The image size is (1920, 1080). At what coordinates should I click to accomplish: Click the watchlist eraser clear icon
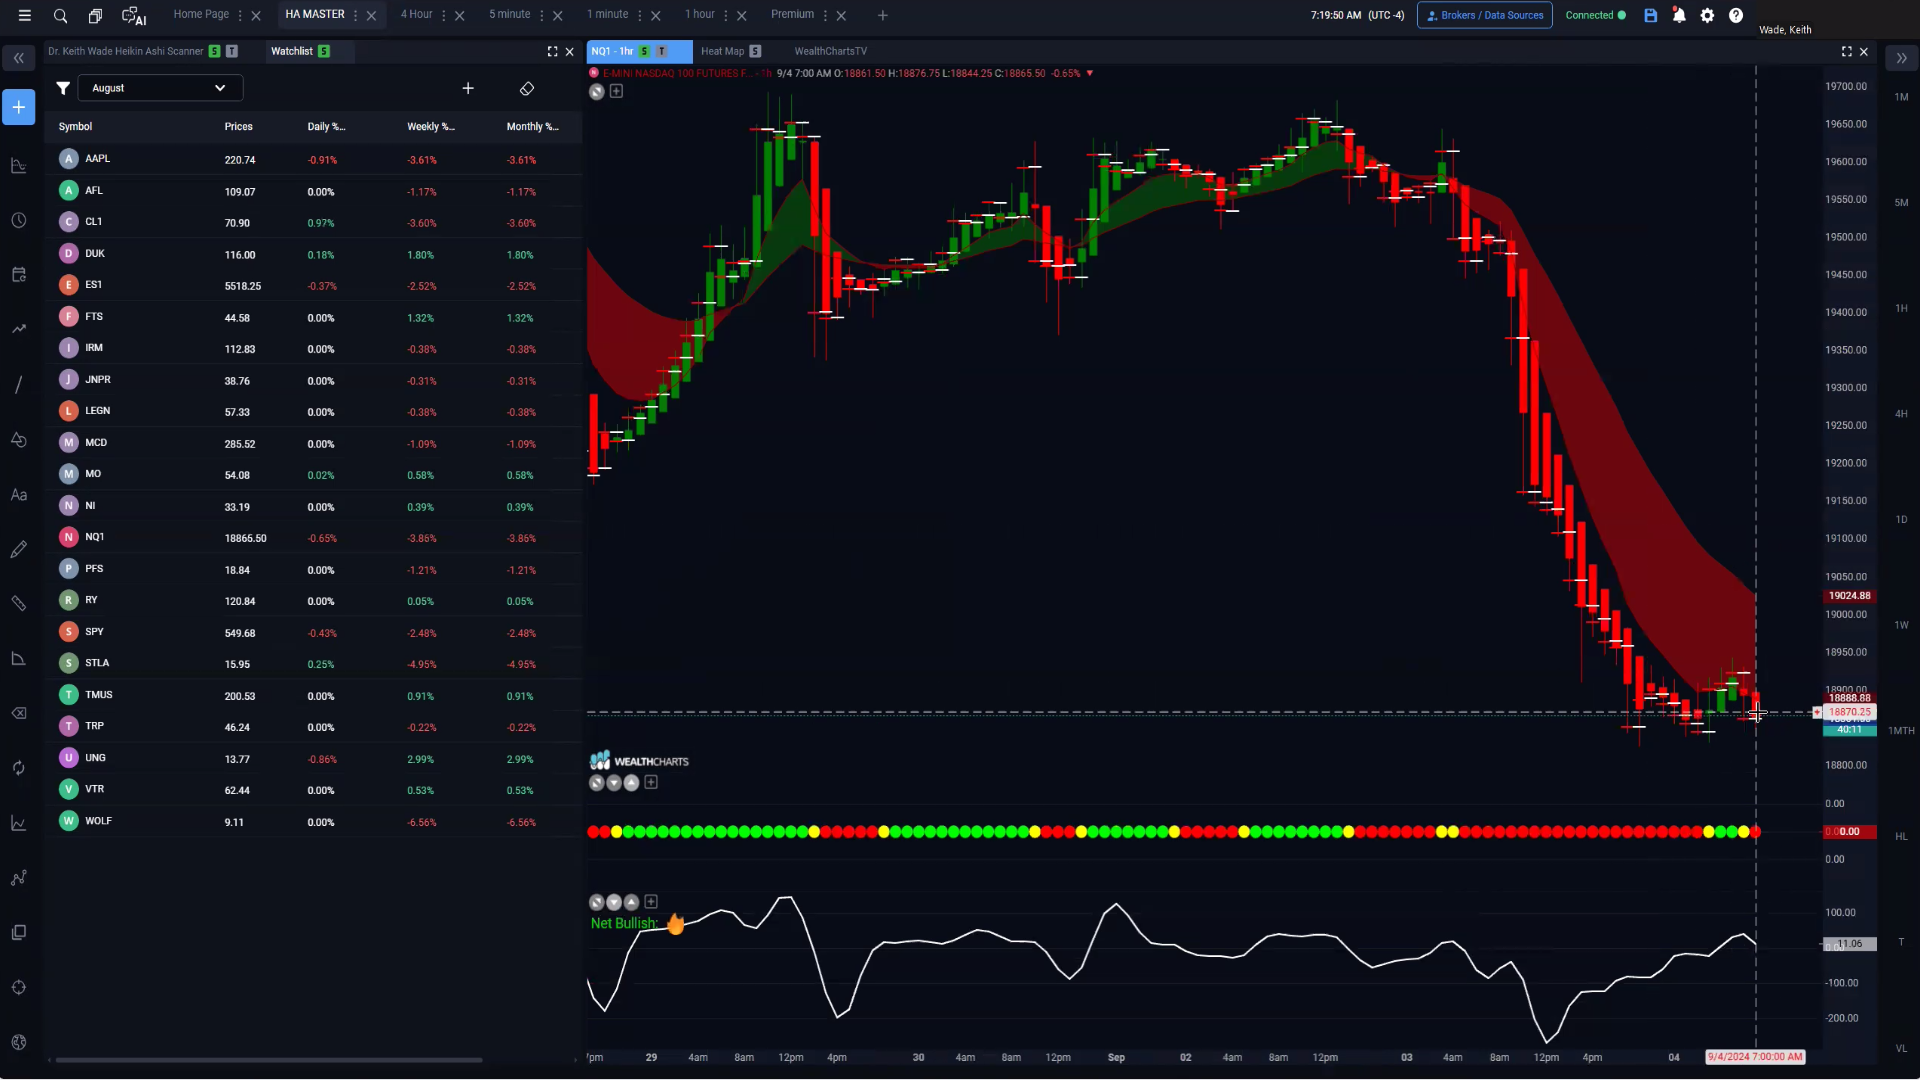coord(527,88)
